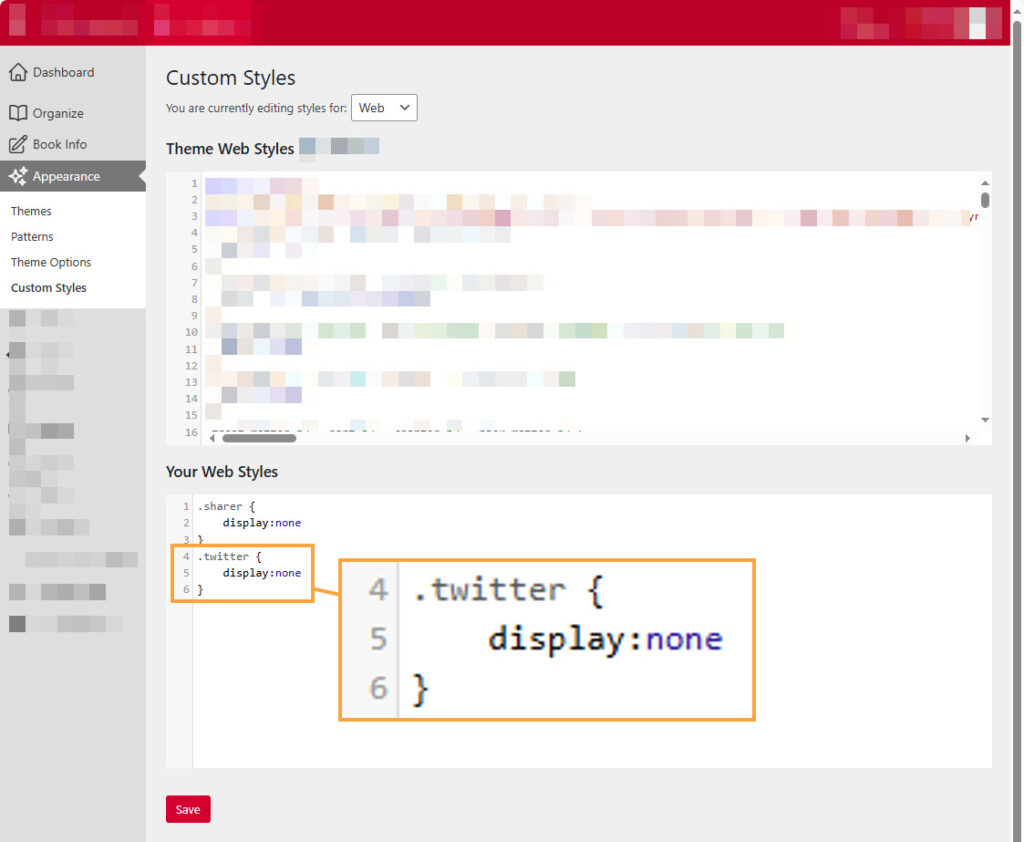Open Theme Options from the sidebar
The image size is (1024, 842).
[50, 262]
